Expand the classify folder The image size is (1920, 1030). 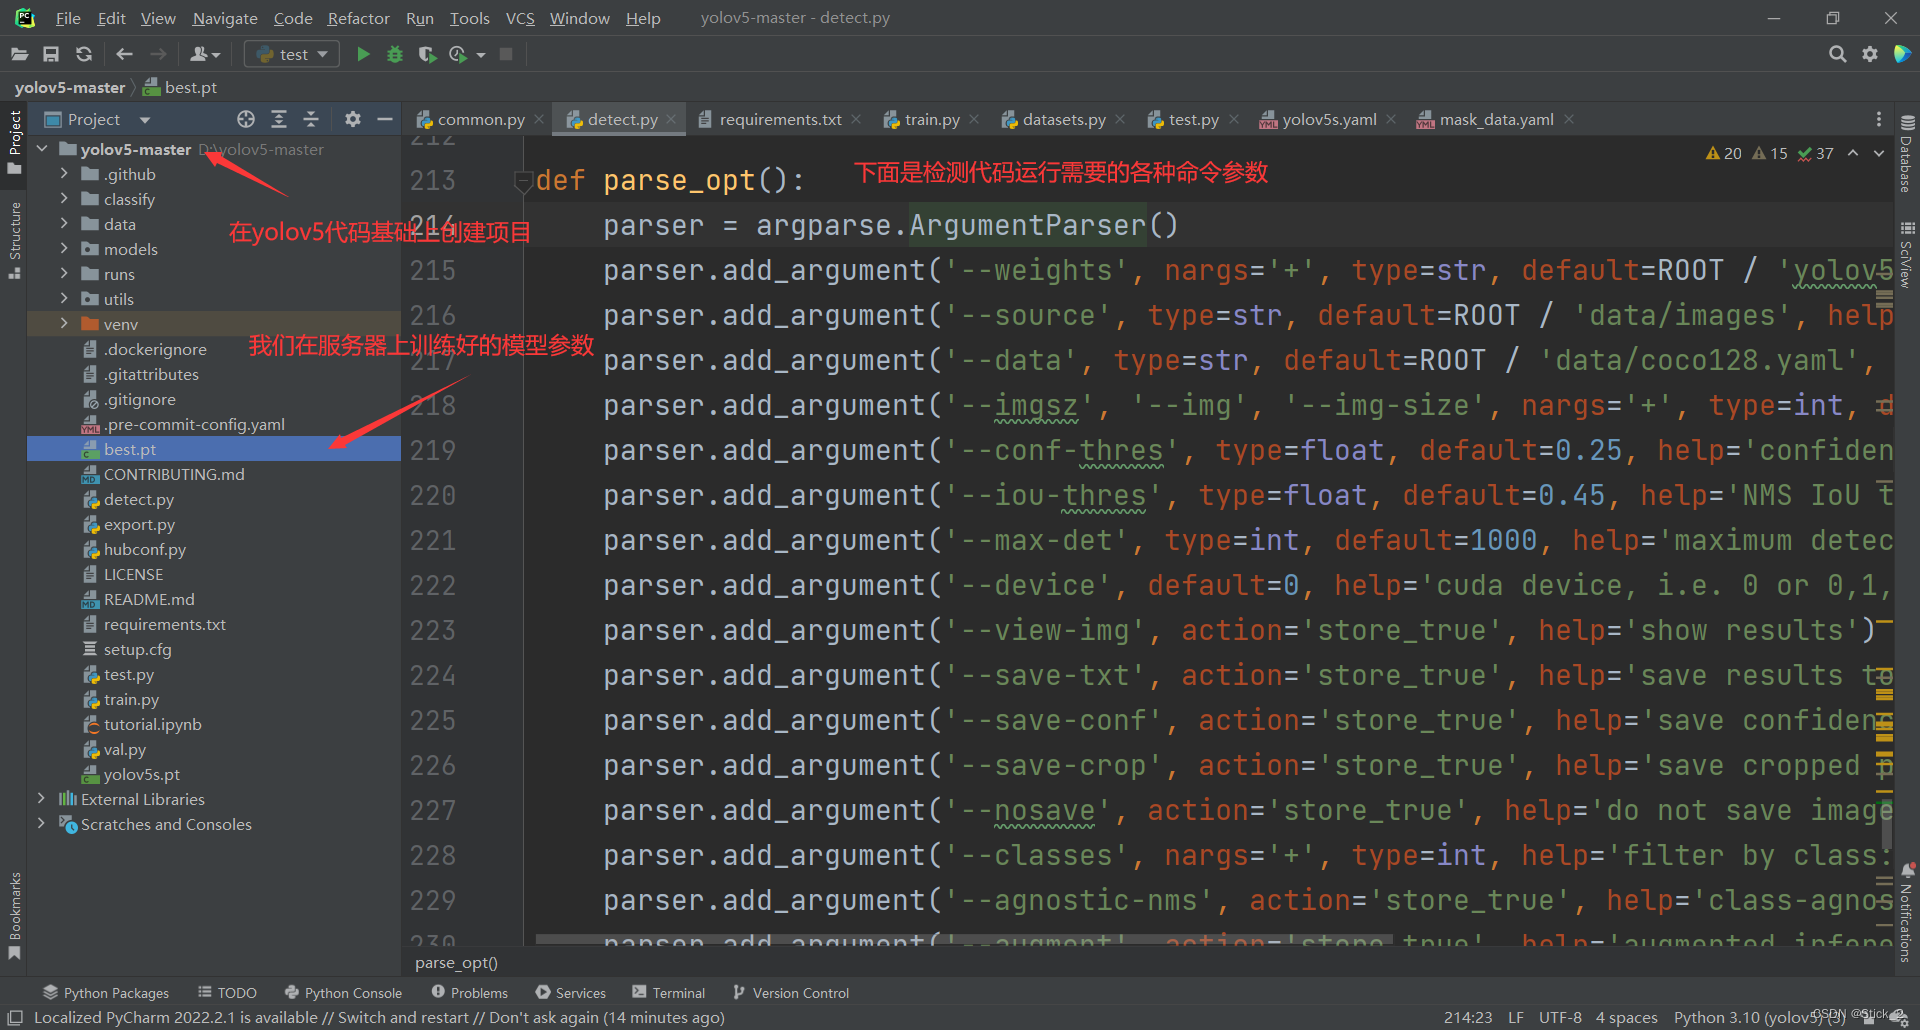click(x=65, y=199)
